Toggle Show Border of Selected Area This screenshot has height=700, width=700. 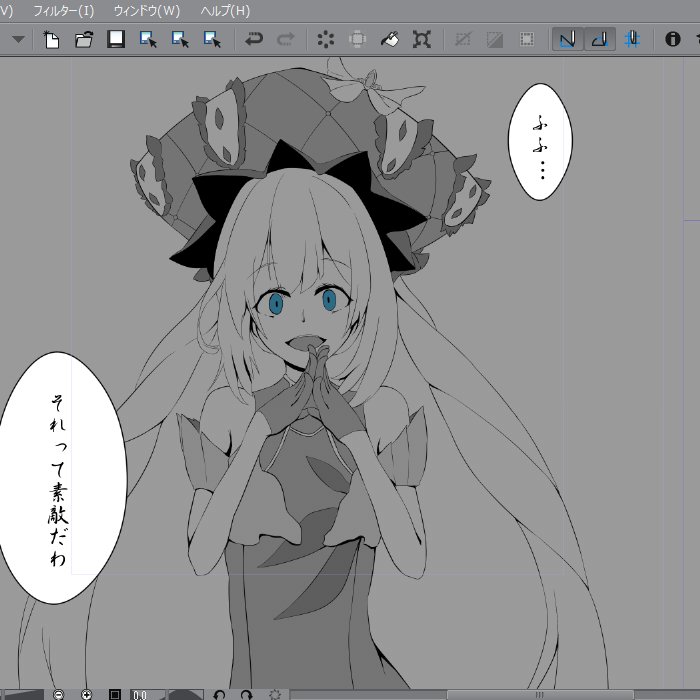(x=527, y=39)
